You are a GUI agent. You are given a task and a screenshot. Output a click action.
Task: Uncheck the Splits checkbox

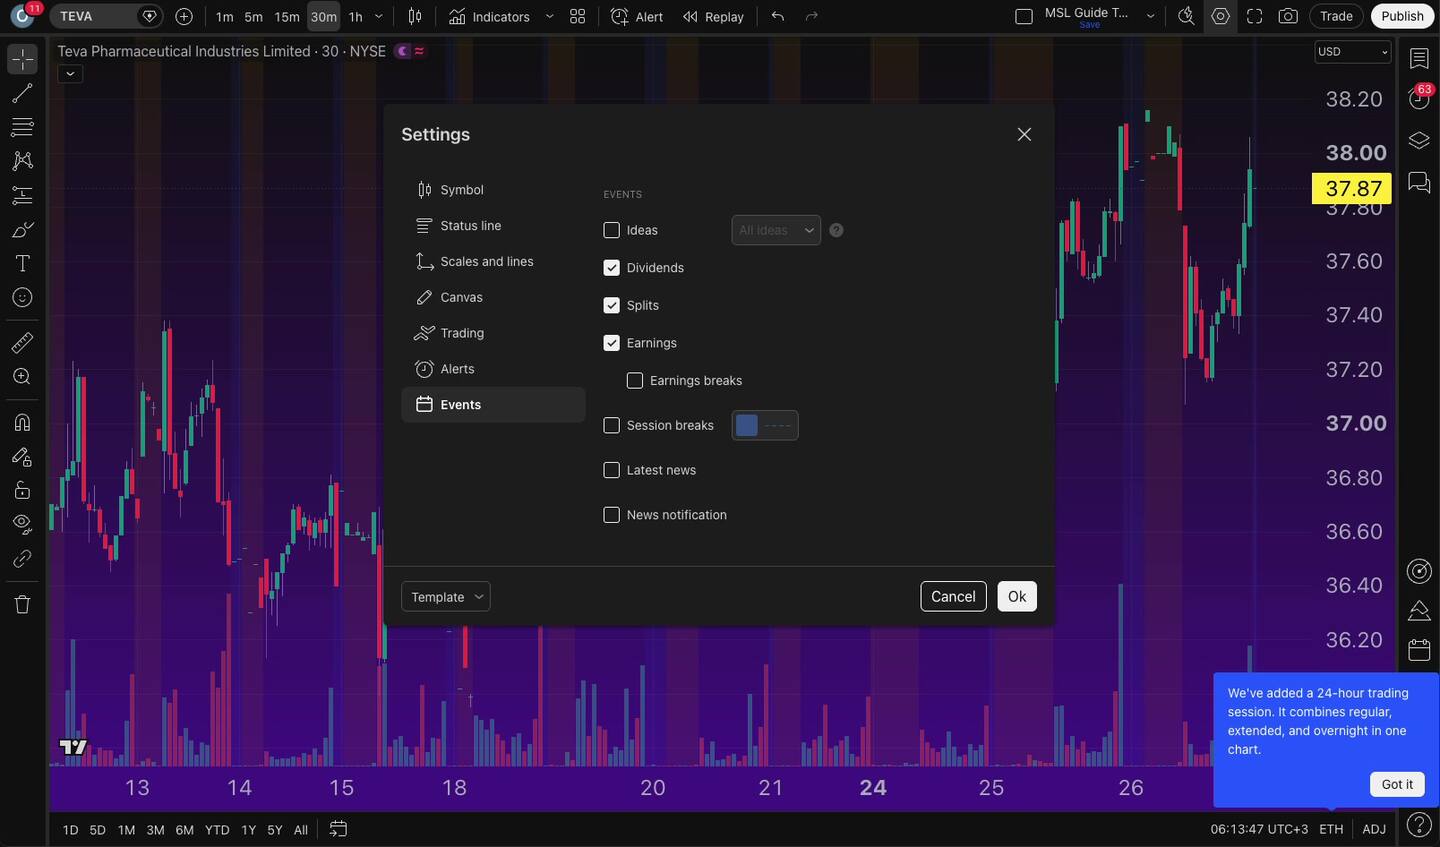tap(612, 305)
